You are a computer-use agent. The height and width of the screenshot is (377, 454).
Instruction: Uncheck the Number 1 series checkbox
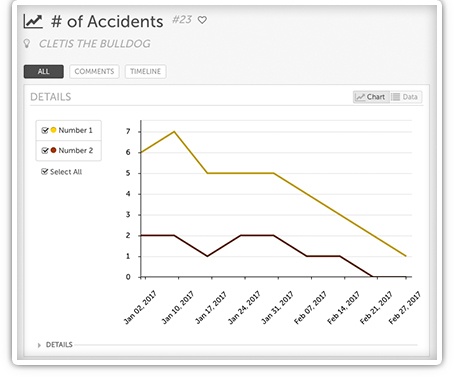(x=45, y=130)
